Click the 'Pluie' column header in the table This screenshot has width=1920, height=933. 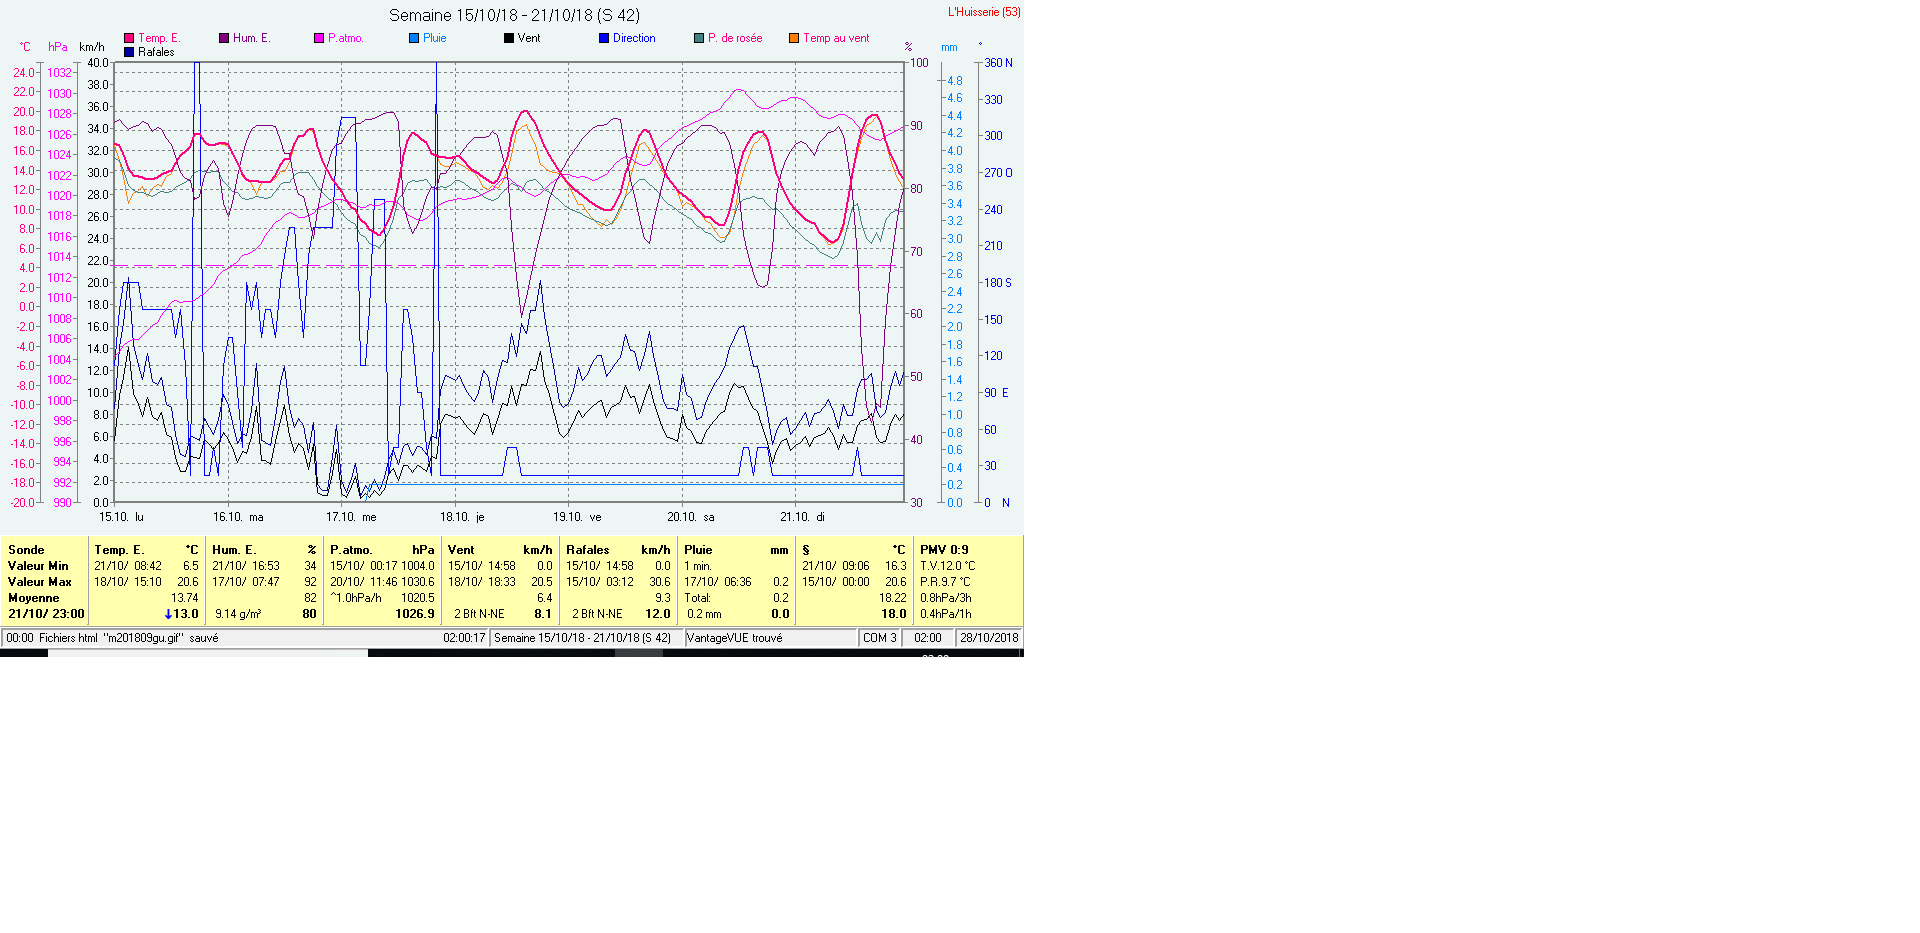(x=698, y=550)
